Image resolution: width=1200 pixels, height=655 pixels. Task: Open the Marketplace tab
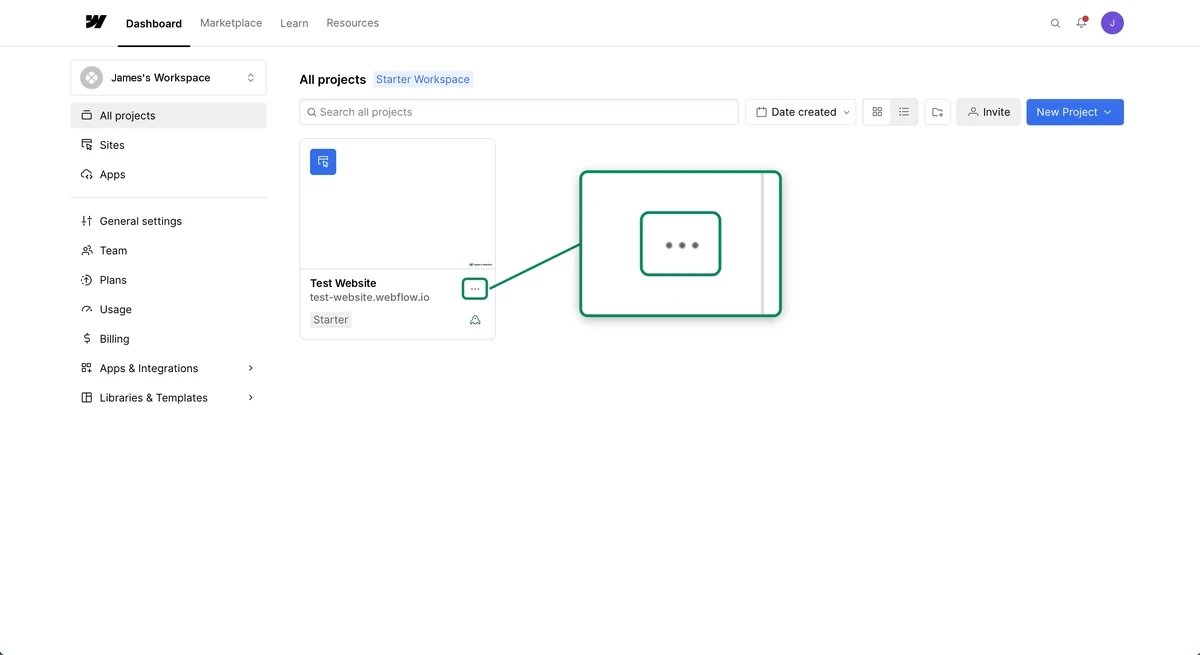(x=231, y=23)
